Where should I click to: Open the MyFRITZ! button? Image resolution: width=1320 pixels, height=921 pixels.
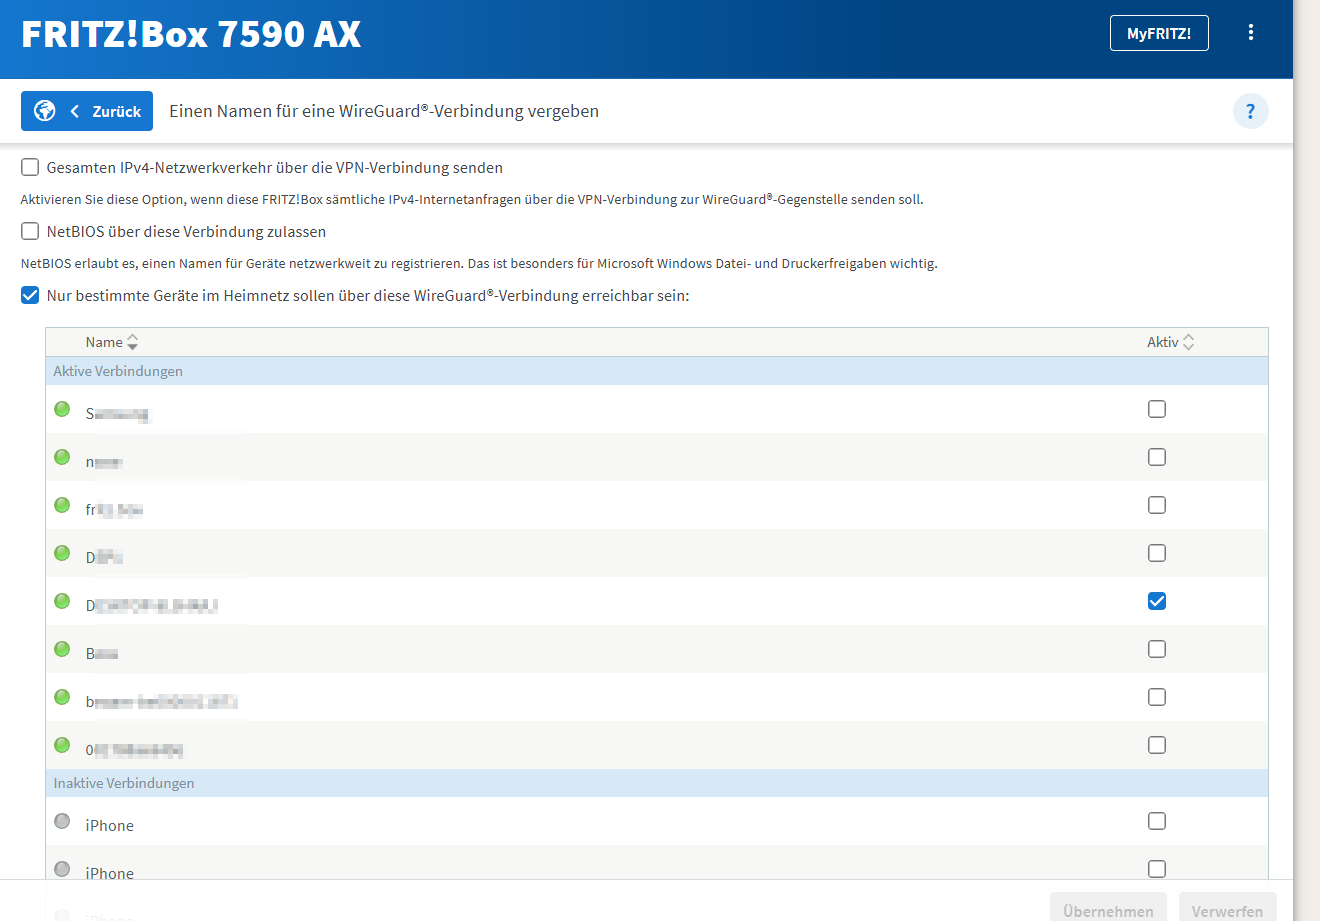click(x=1159, y=33)
